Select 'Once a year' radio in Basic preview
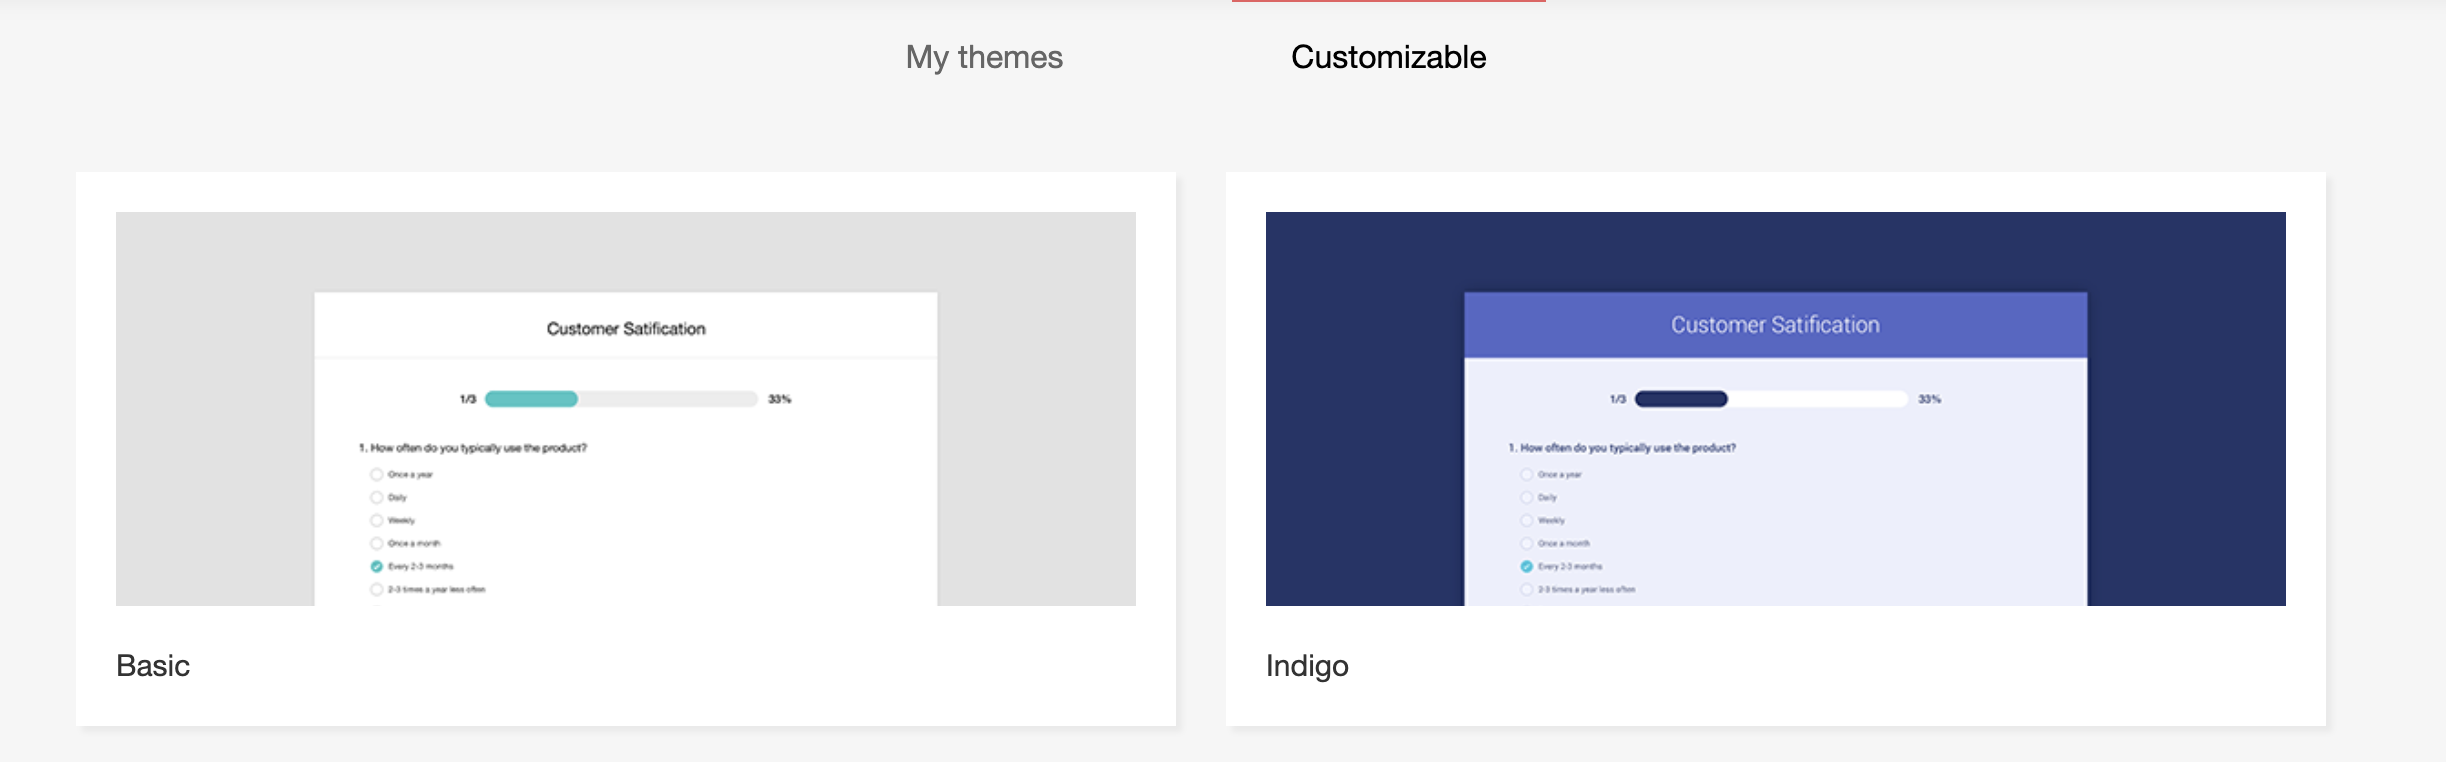The height and width of the screenshot is (762, 2446). coord(377,475)
